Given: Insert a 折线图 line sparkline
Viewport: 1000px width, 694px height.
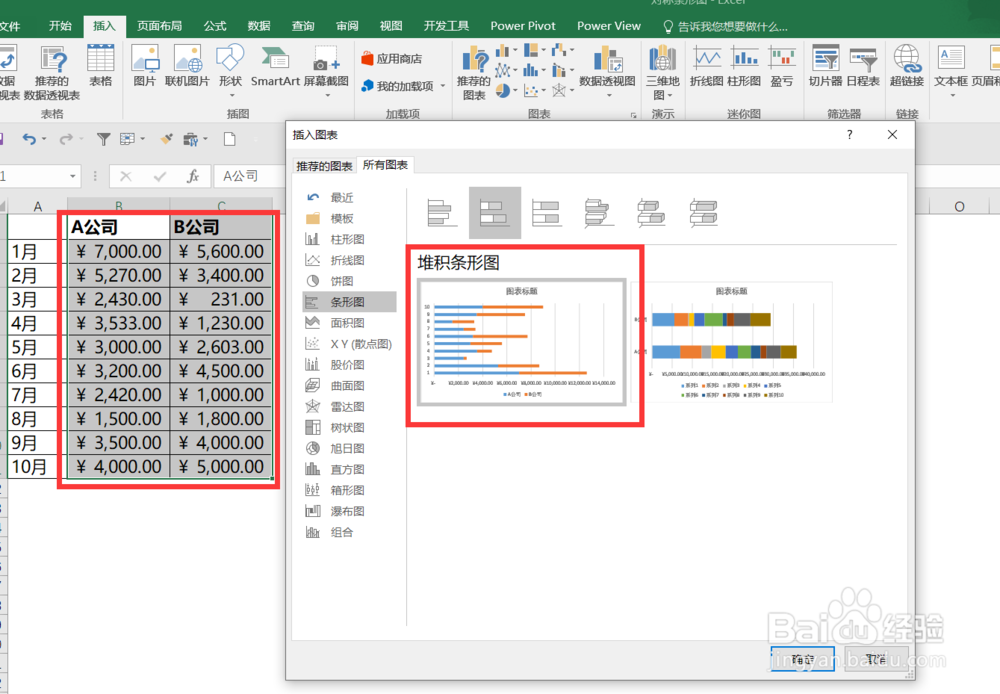Looking at the screenshot, I should click(x=707, y=66).
